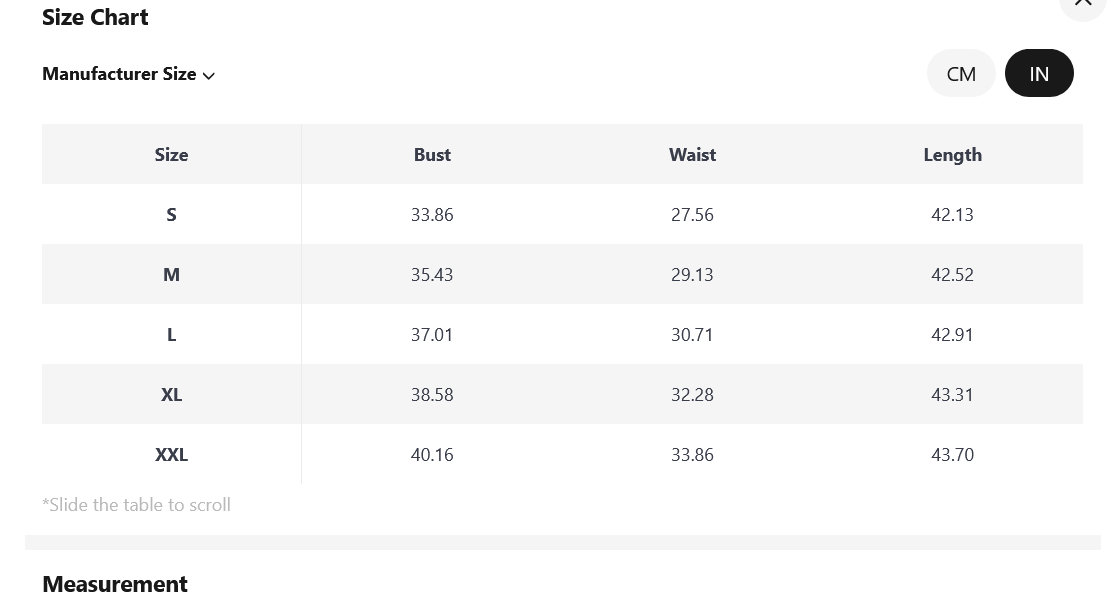Click the Measurement section heading
Screen dimensions: 1118x603
pyautogui.click(x=115, y=584)
